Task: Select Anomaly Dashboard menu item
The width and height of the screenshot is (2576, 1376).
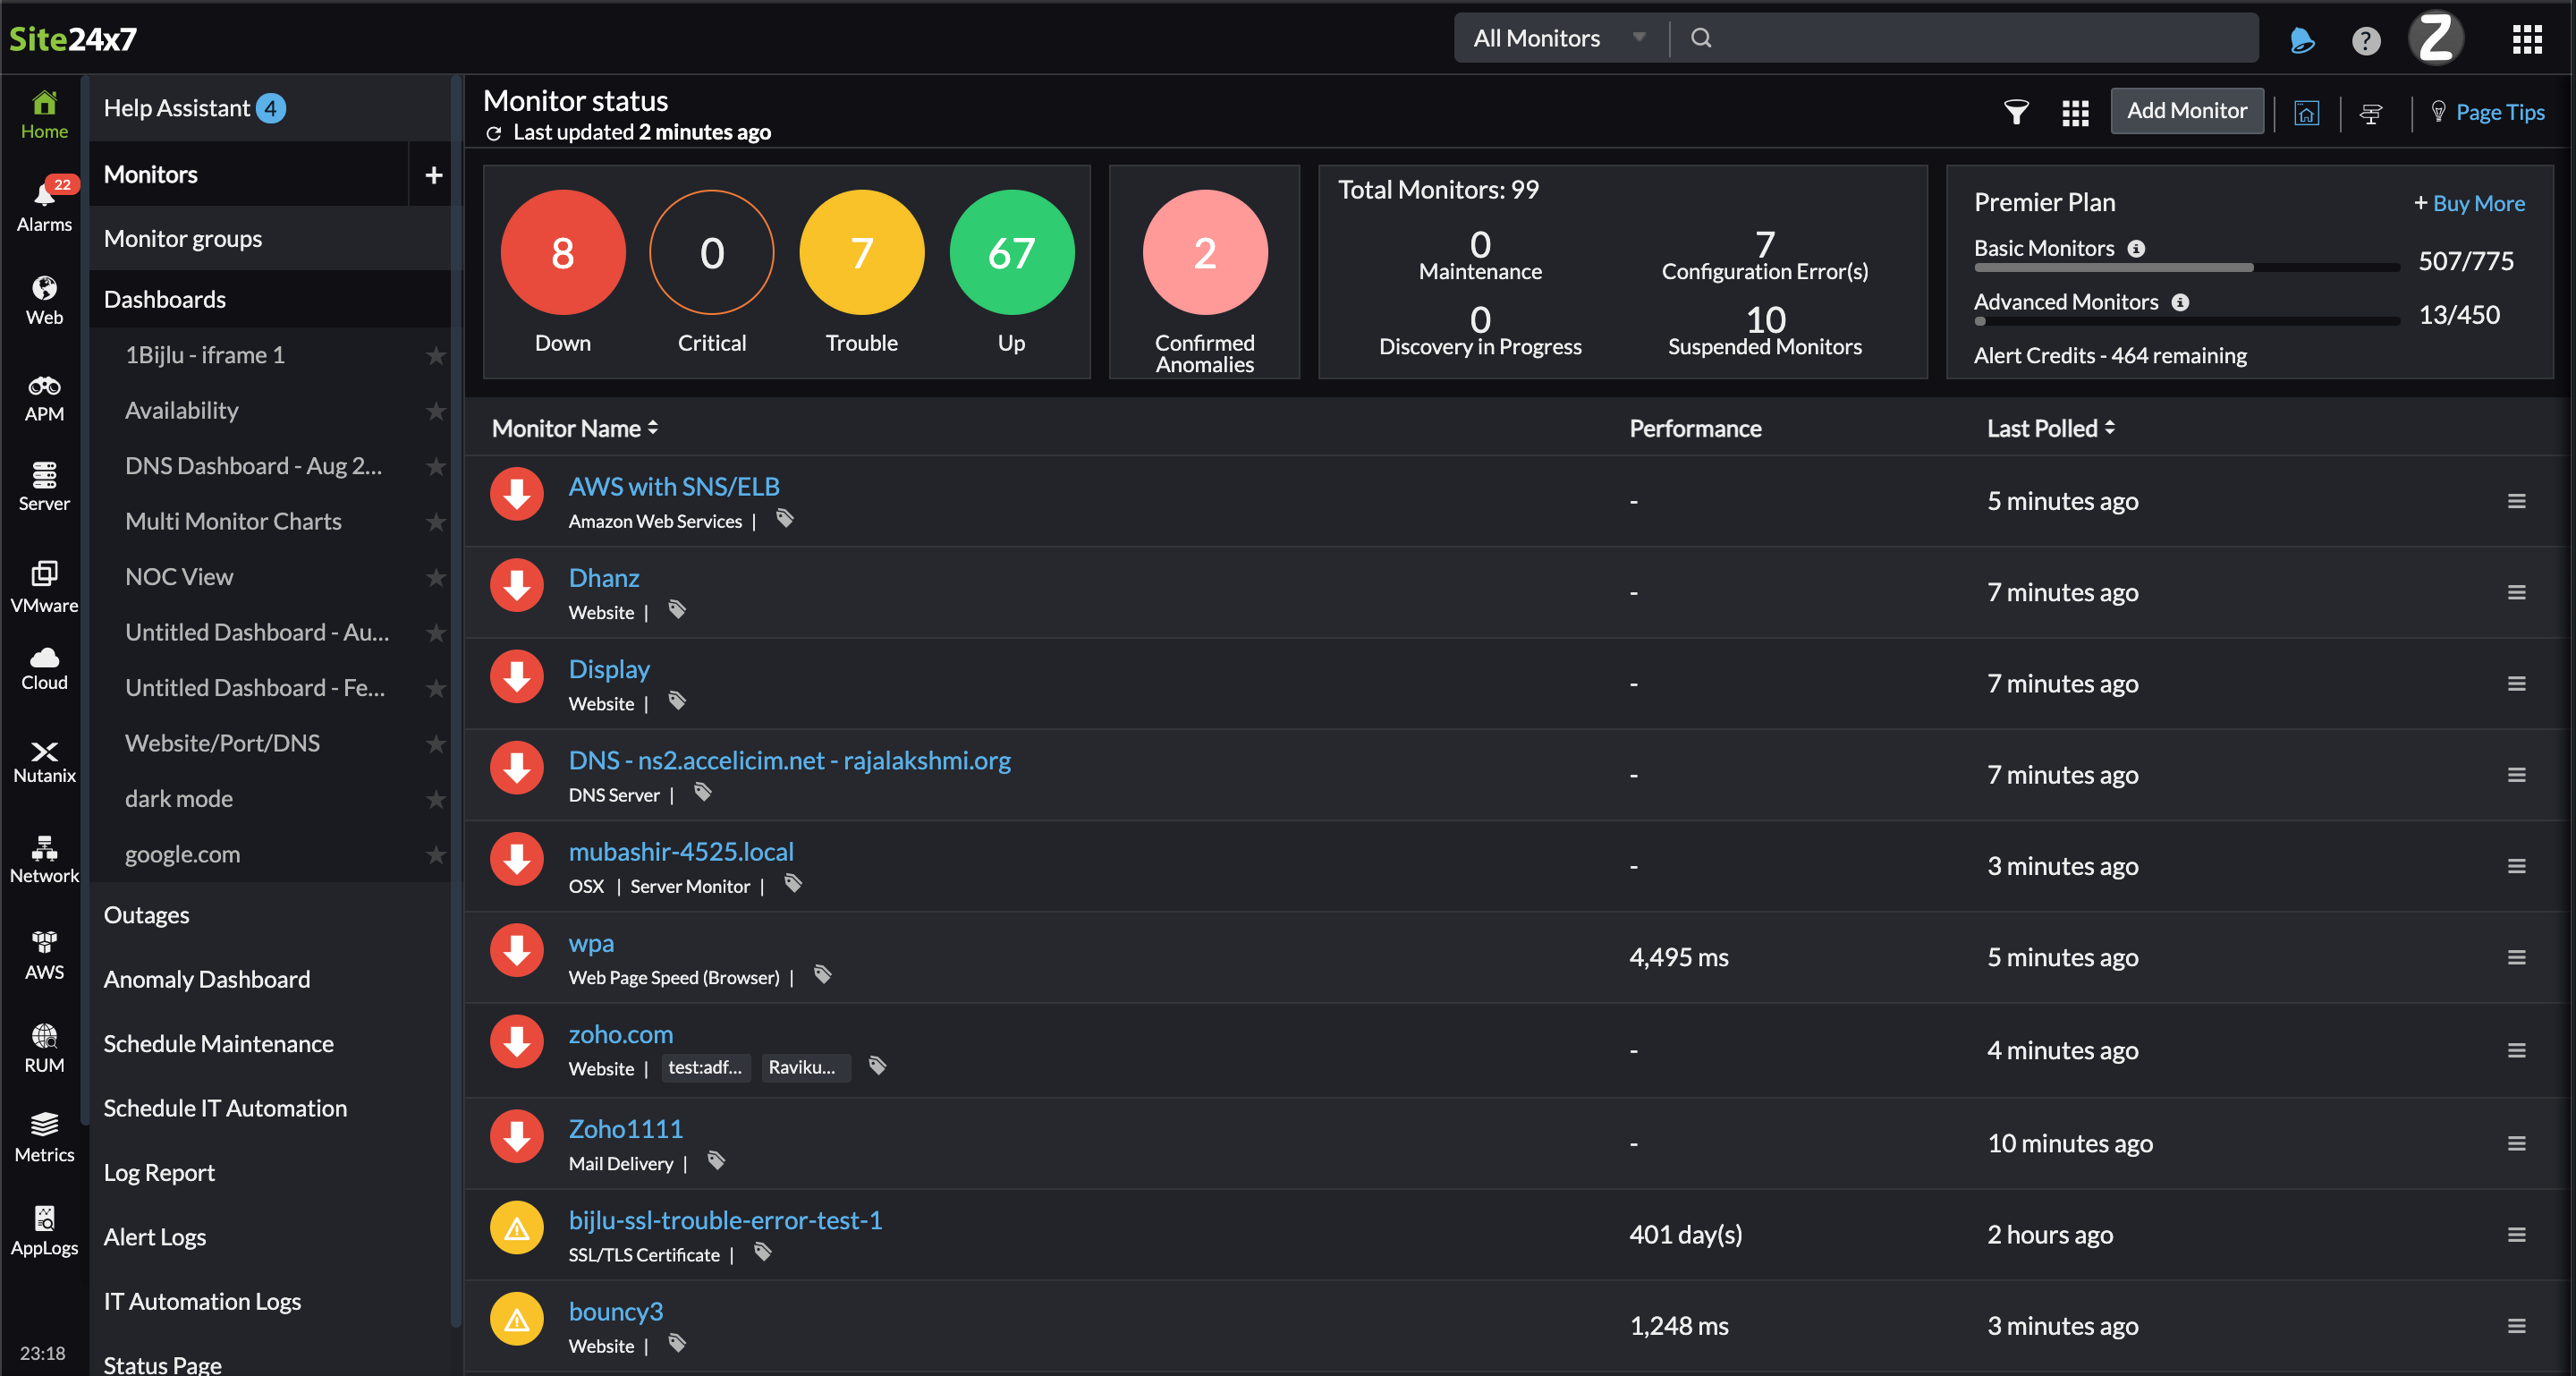Action: coord(207,979)
